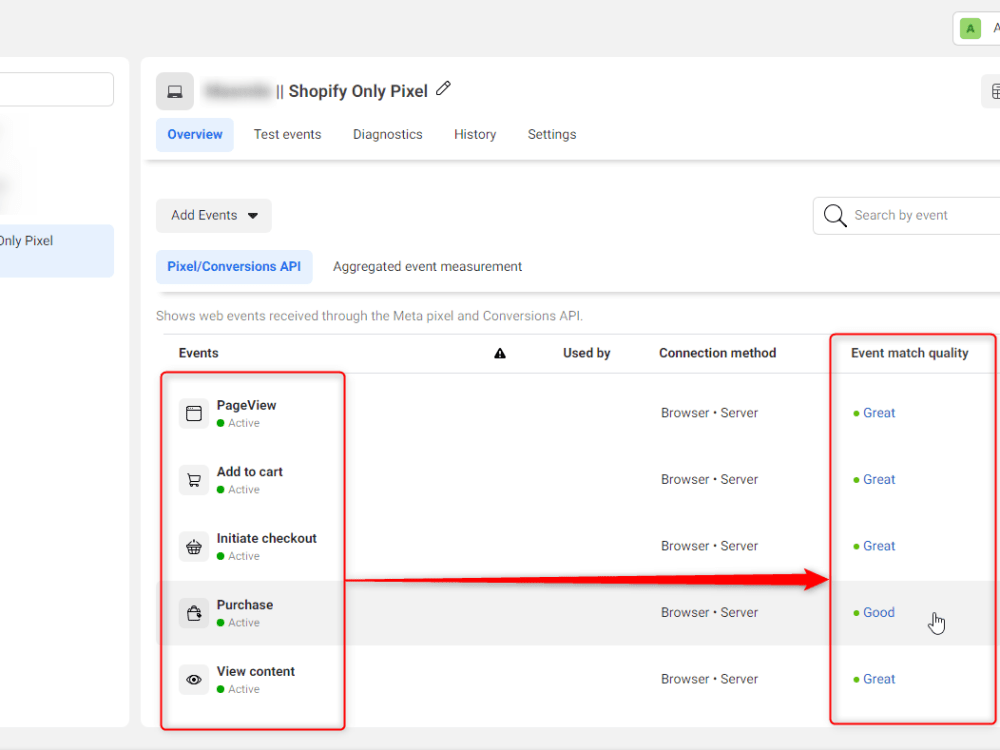Image resolution: width=1000 pixels, height=750 pixels.
Task: Click the Great link for PageView
Action: click(879, 413)
